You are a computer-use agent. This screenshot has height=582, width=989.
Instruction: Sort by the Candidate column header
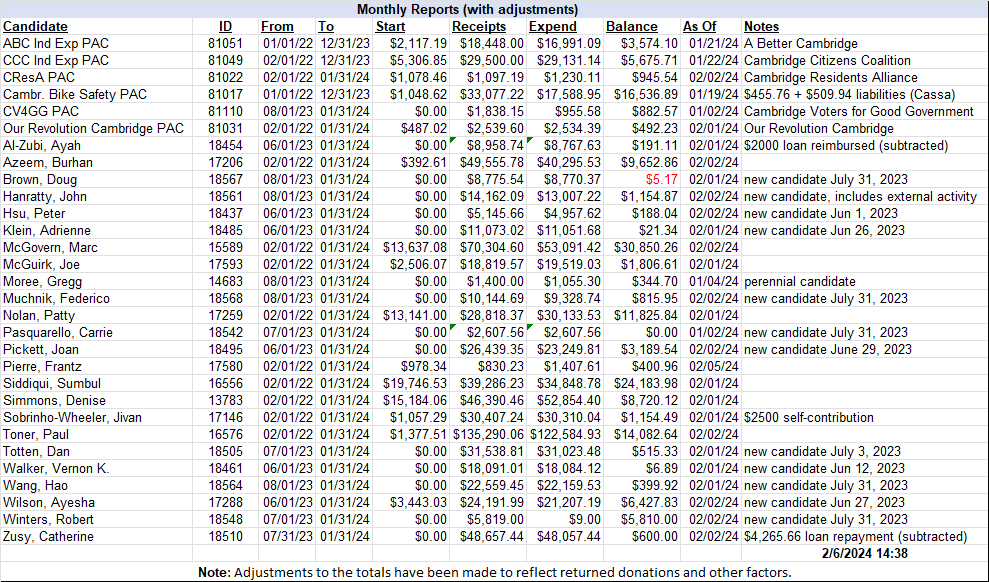[x=36, y=26]
